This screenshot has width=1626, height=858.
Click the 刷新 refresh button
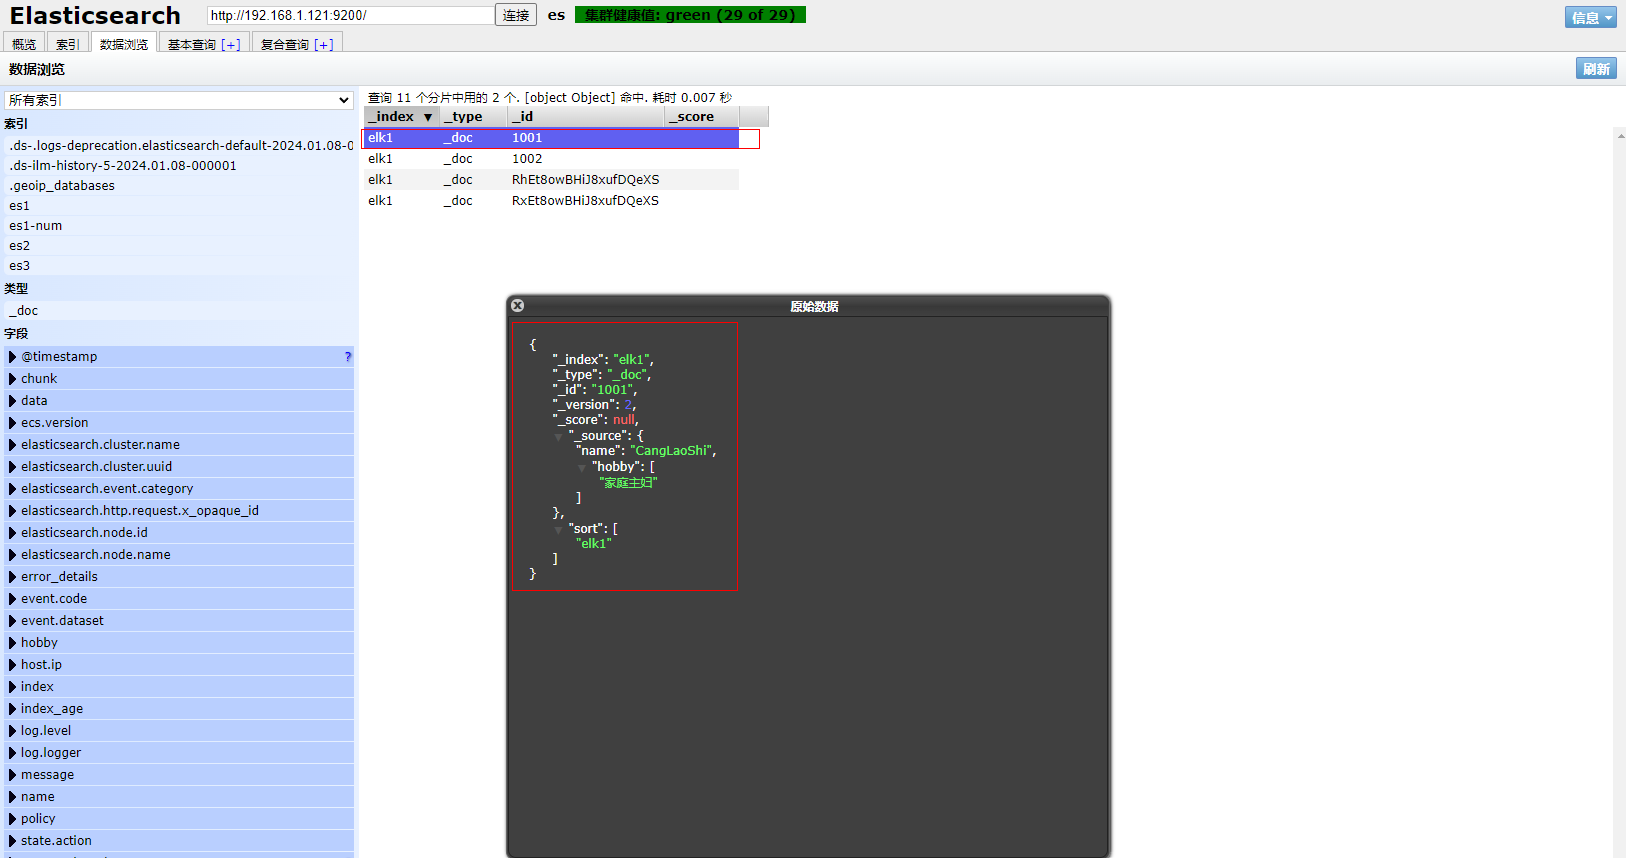click(x=1596, y=69)
